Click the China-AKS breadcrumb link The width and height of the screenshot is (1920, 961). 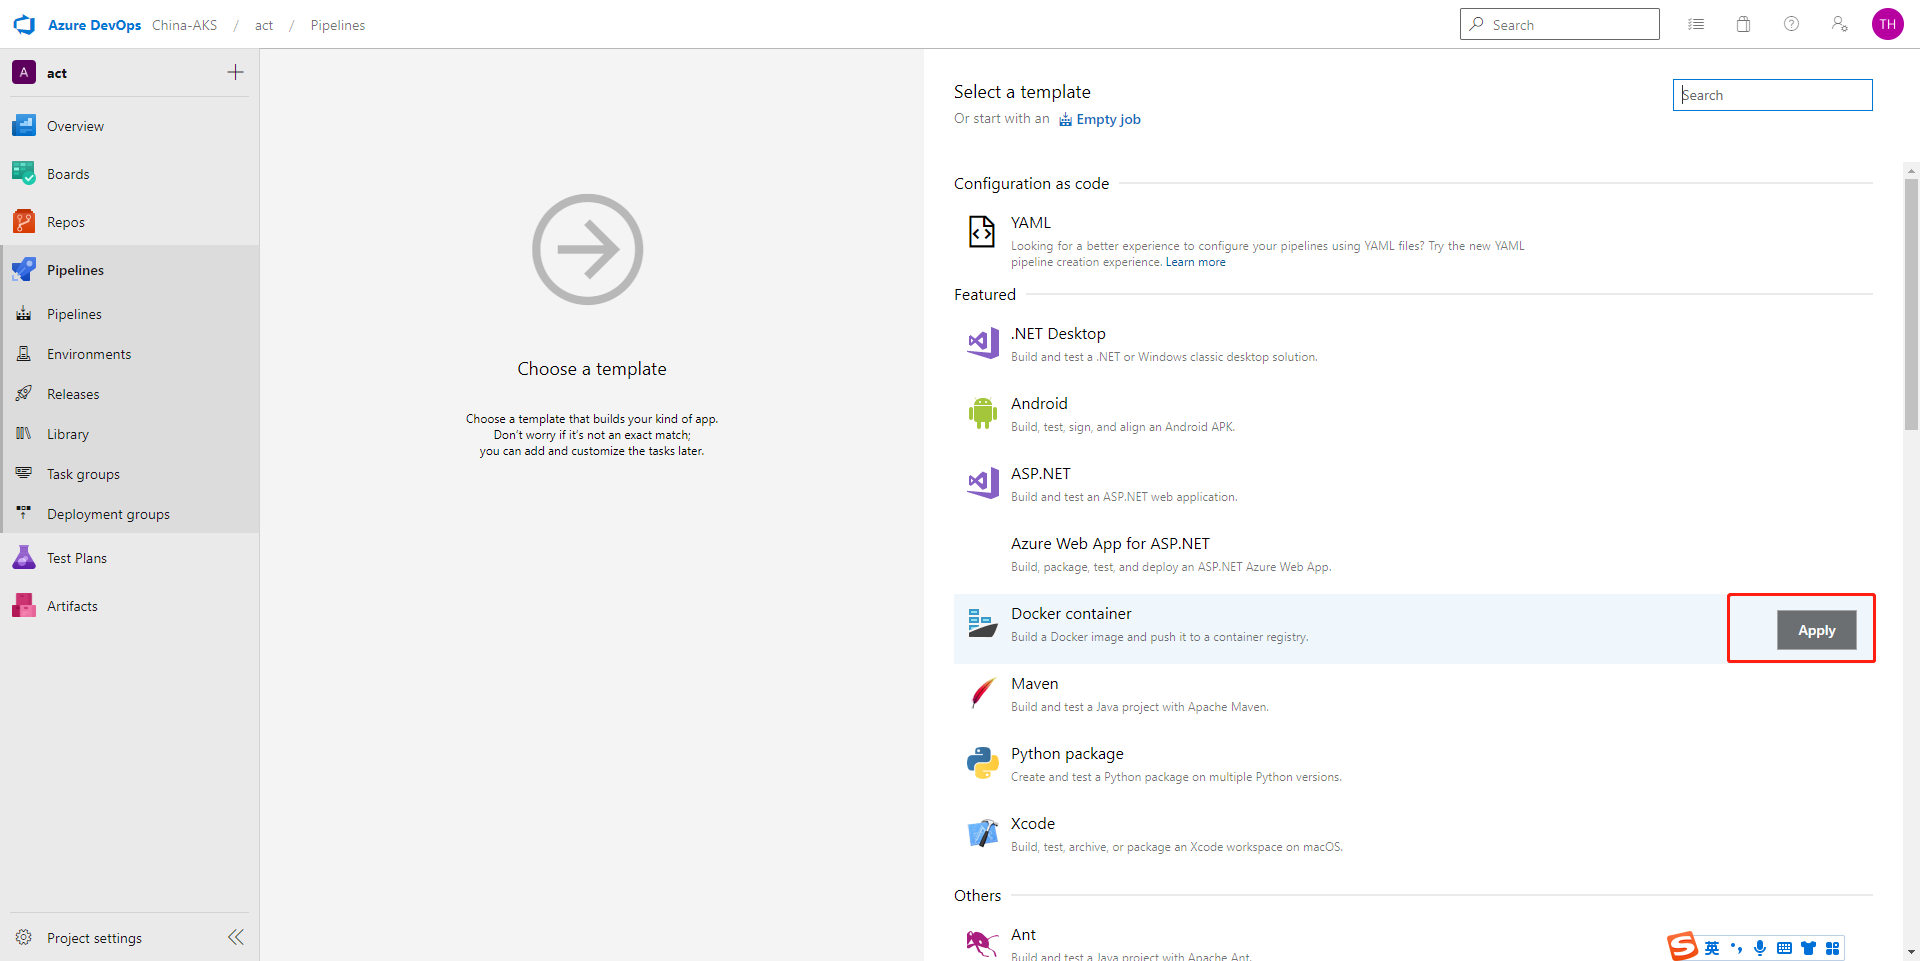click(x=184, y=25)
